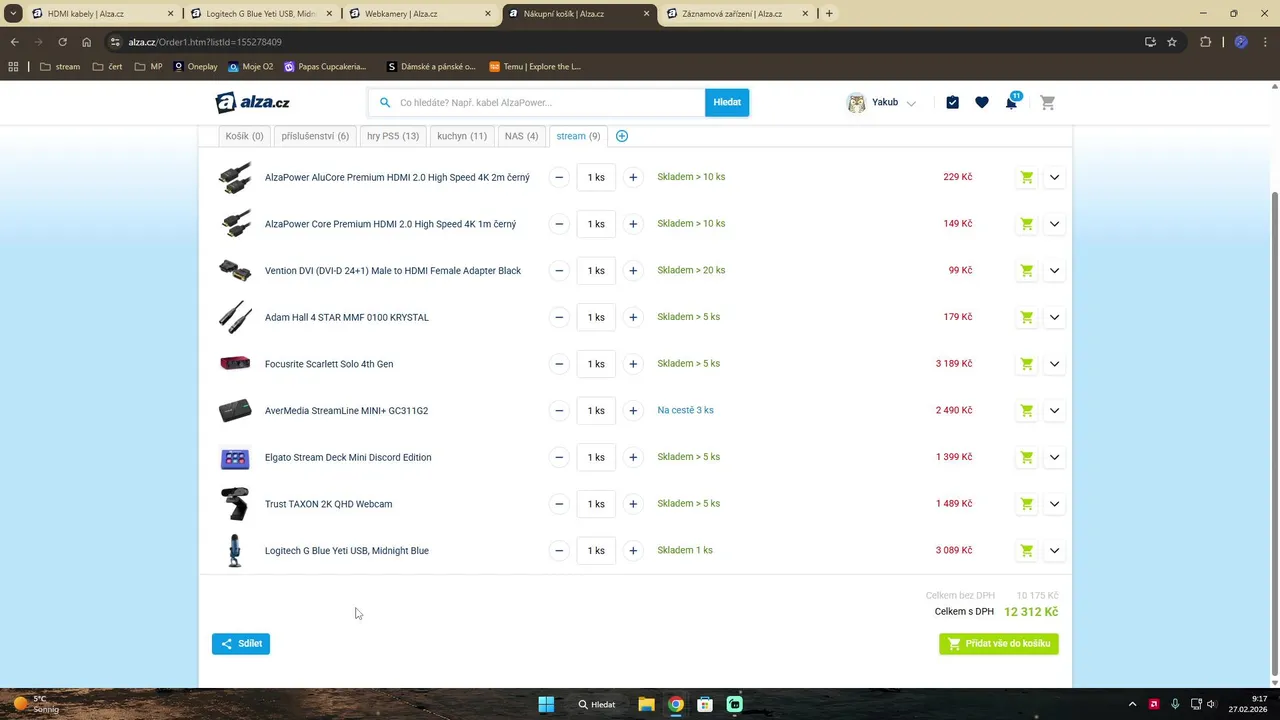This screenshot has height=720, width=1280.
Task: Add Trust TAXON webcam to cart
Action: click(1026, 504)
